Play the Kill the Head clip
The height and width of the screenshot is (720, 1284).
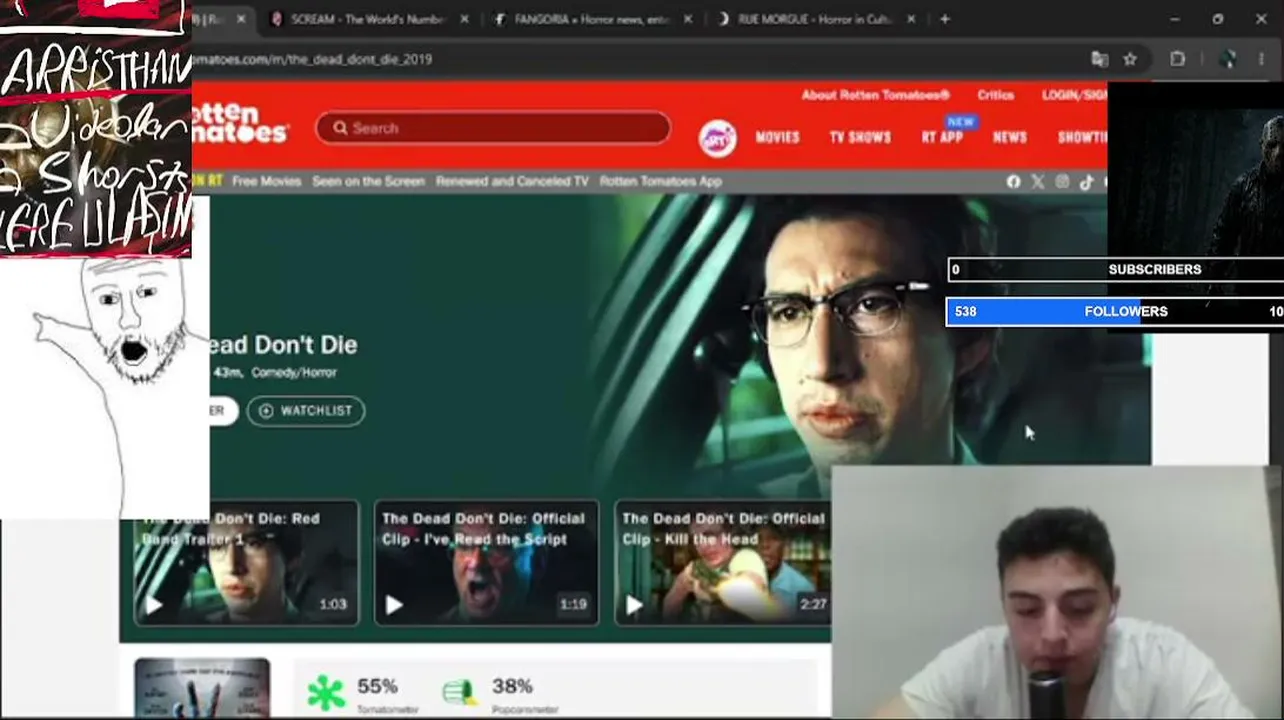[634, 604]
